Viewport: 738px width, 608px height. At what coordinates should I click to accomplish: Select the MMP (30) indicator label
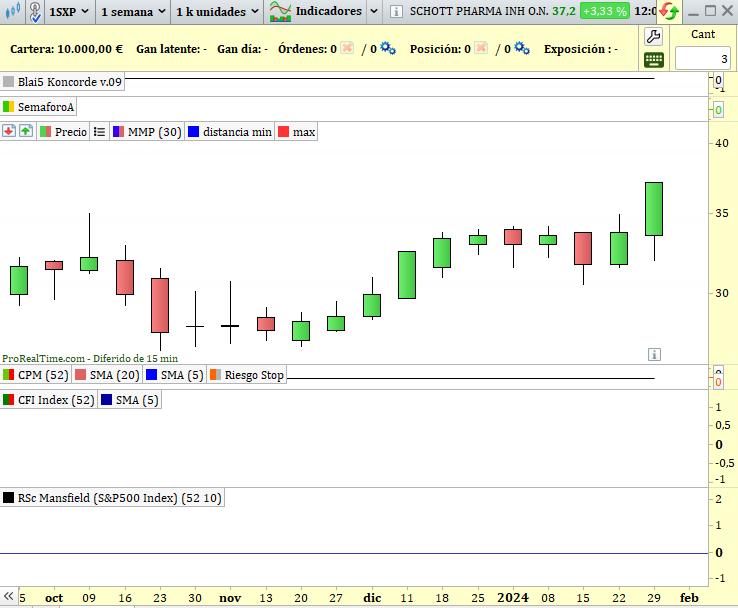[147, 132]
